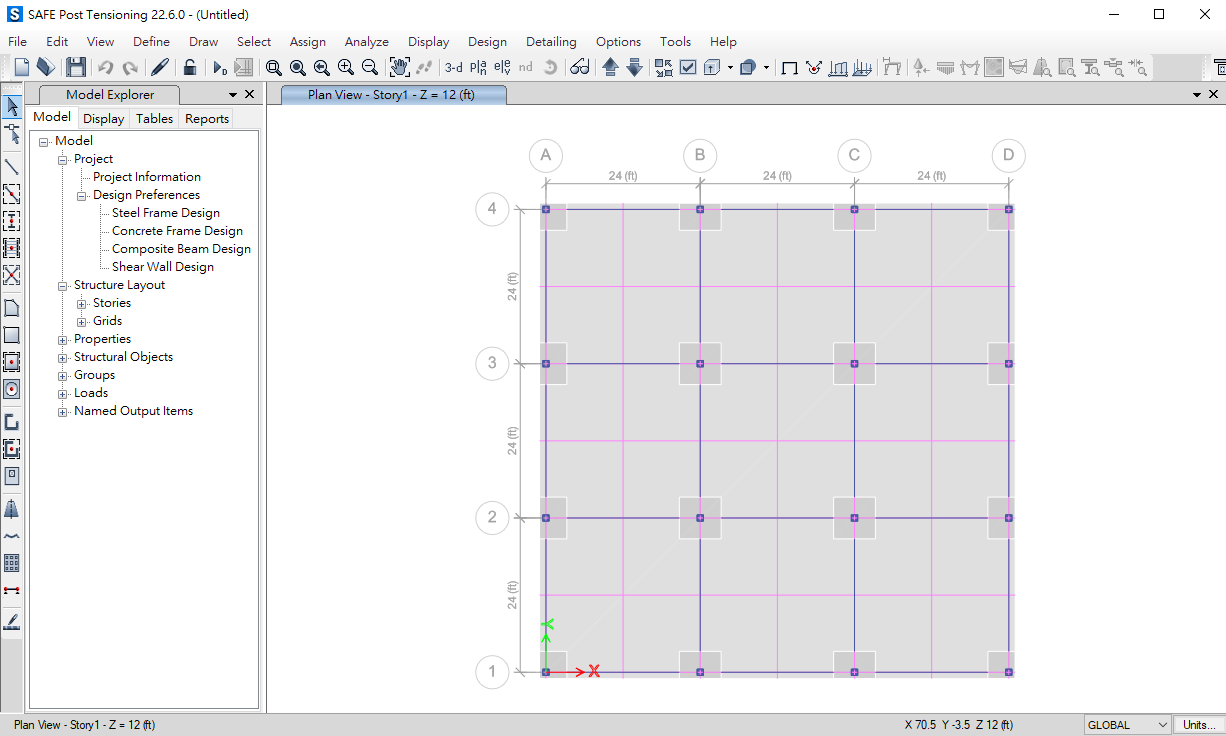Expand the Structural Objects node
Screen dimensions: 1226x736
pyautogui.click(x=63, y=358)
